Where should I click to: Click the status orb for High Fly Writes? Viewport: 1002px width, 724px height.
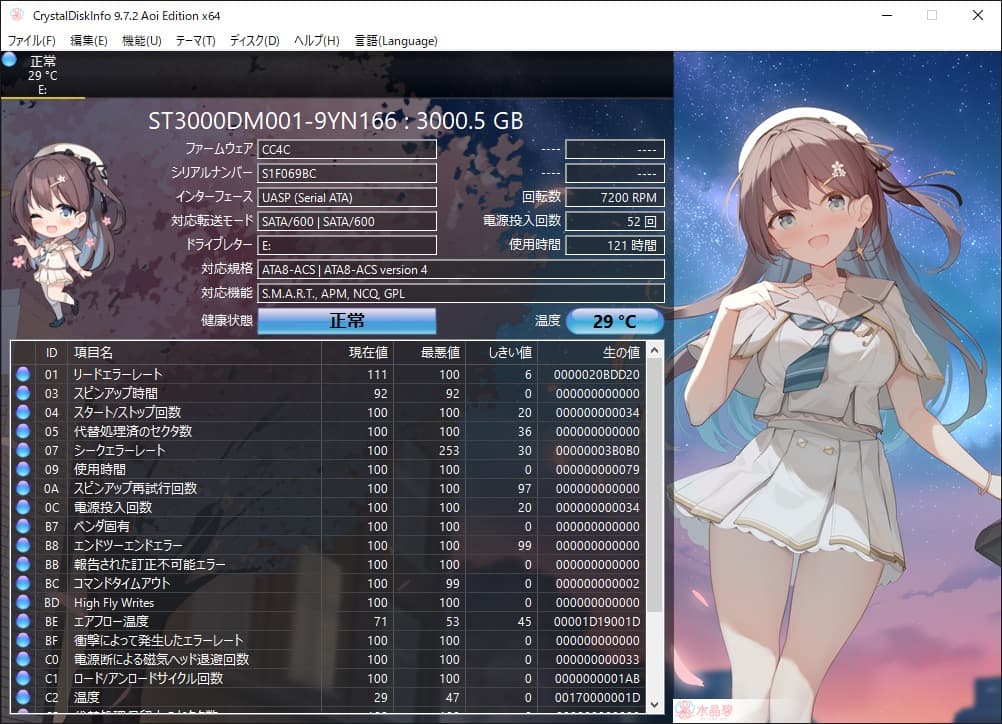tap(23, 602)
